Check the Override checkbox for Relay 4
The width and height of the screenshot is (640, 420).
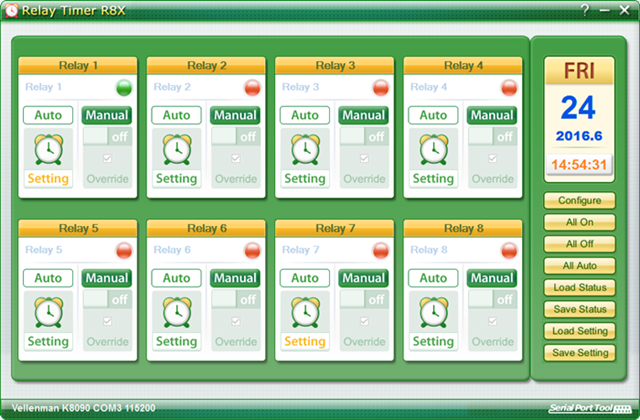click(493, 158)
